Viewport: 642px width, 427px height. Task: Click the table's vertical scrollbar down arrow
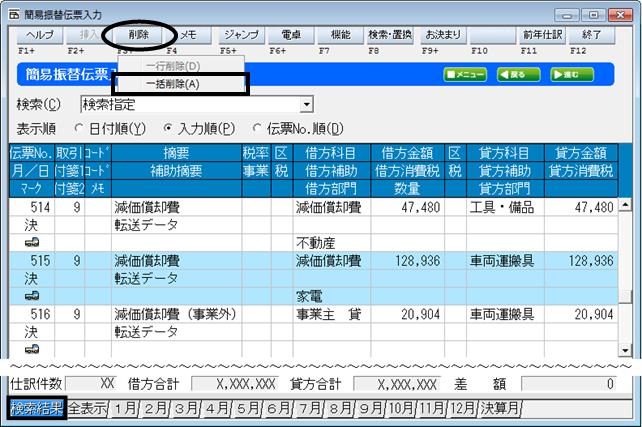[625, 350]
